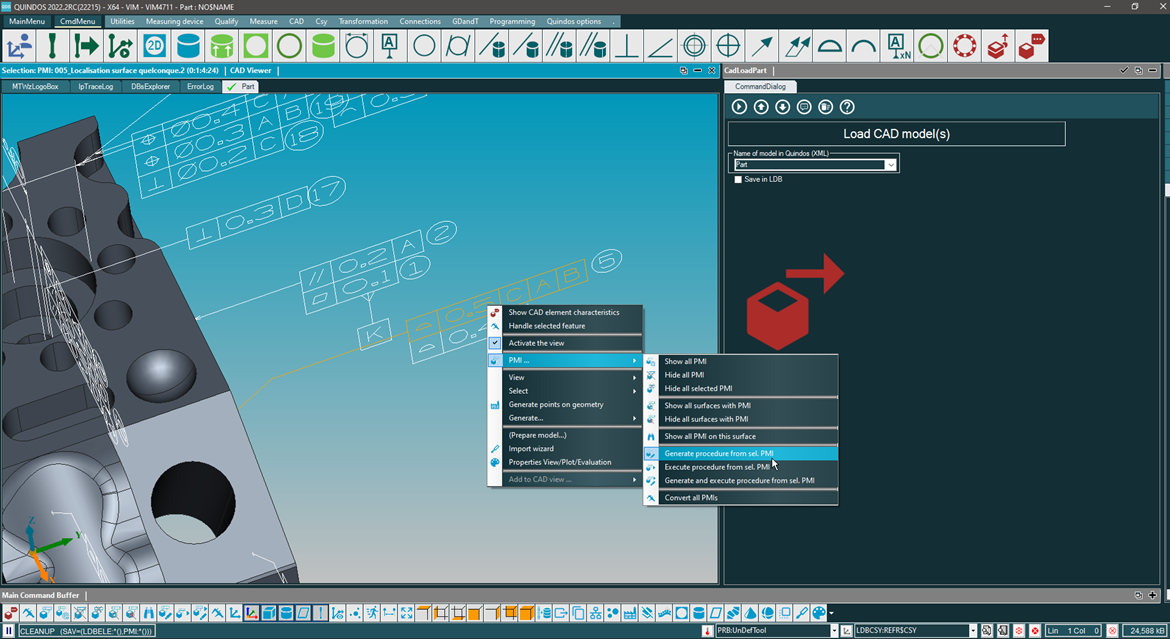The image size is (1170, 639).
Task: Open the Measuring device menu
Action: (x=173, y=21)
